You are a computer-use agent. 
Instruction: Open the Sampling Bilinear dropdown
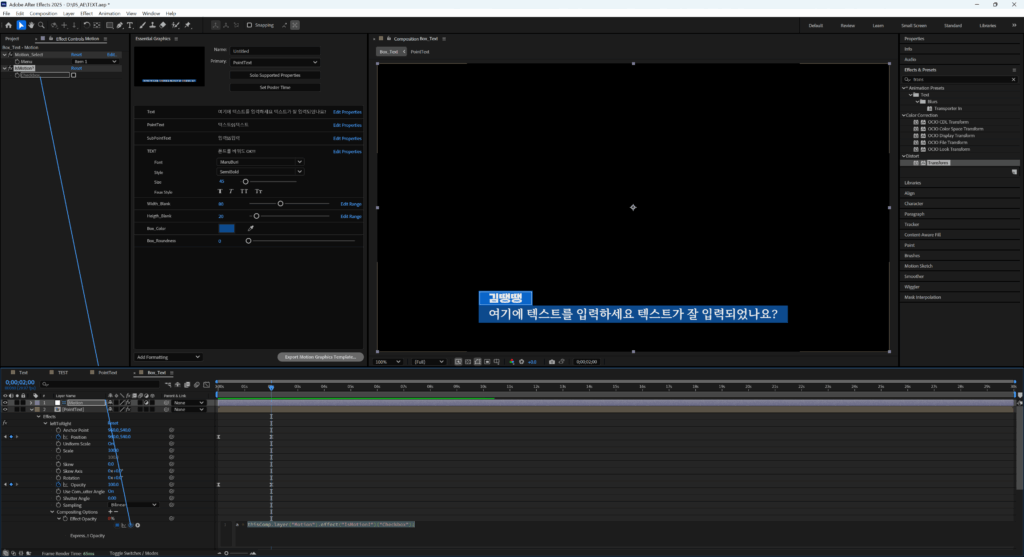(x=133, y=505)
